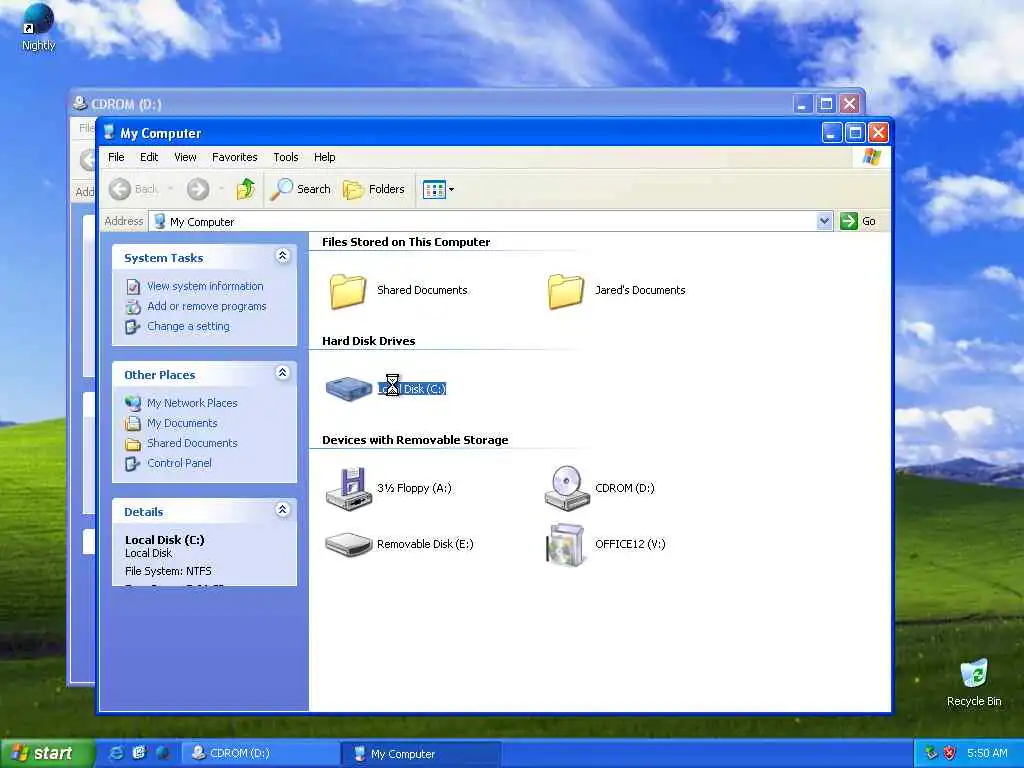Open Shared Documents link in Other Places
1024x768 pixels.
click(x=192, y=443)
